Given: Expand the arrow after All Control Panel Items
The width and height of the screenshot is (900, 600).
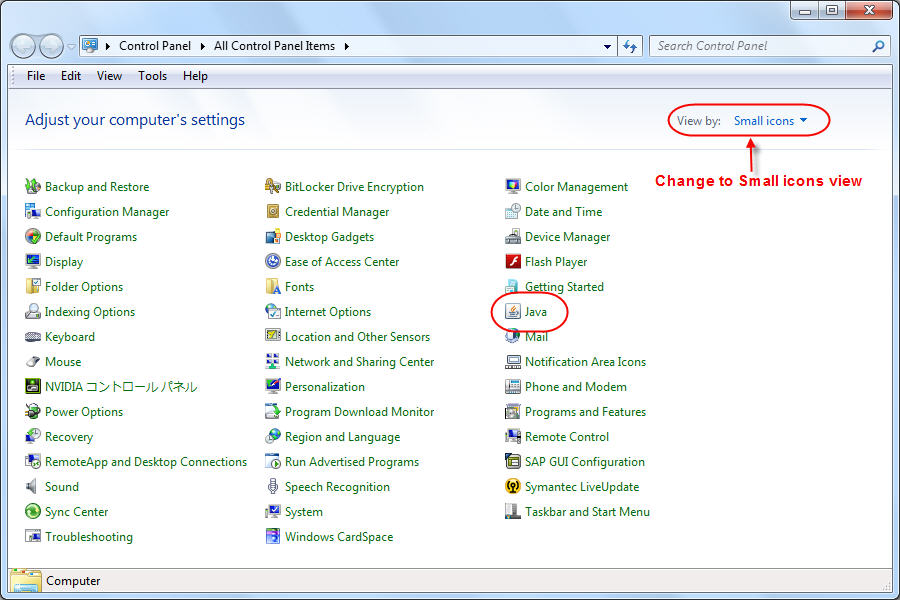Looking at the screenshot, I should click(347, 46).
